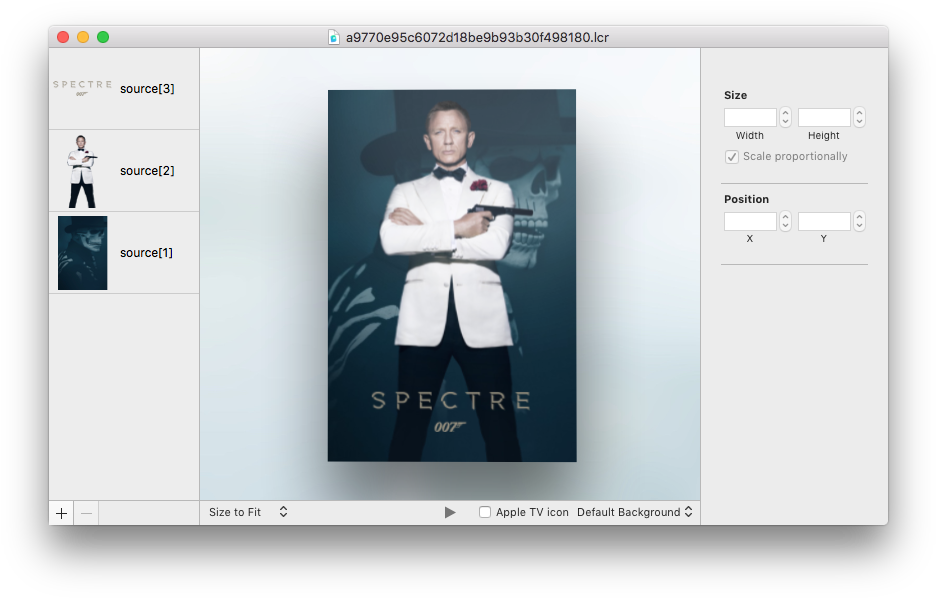
Task: Increase the X value with its stepper
Action: click(x=784, y=216)
